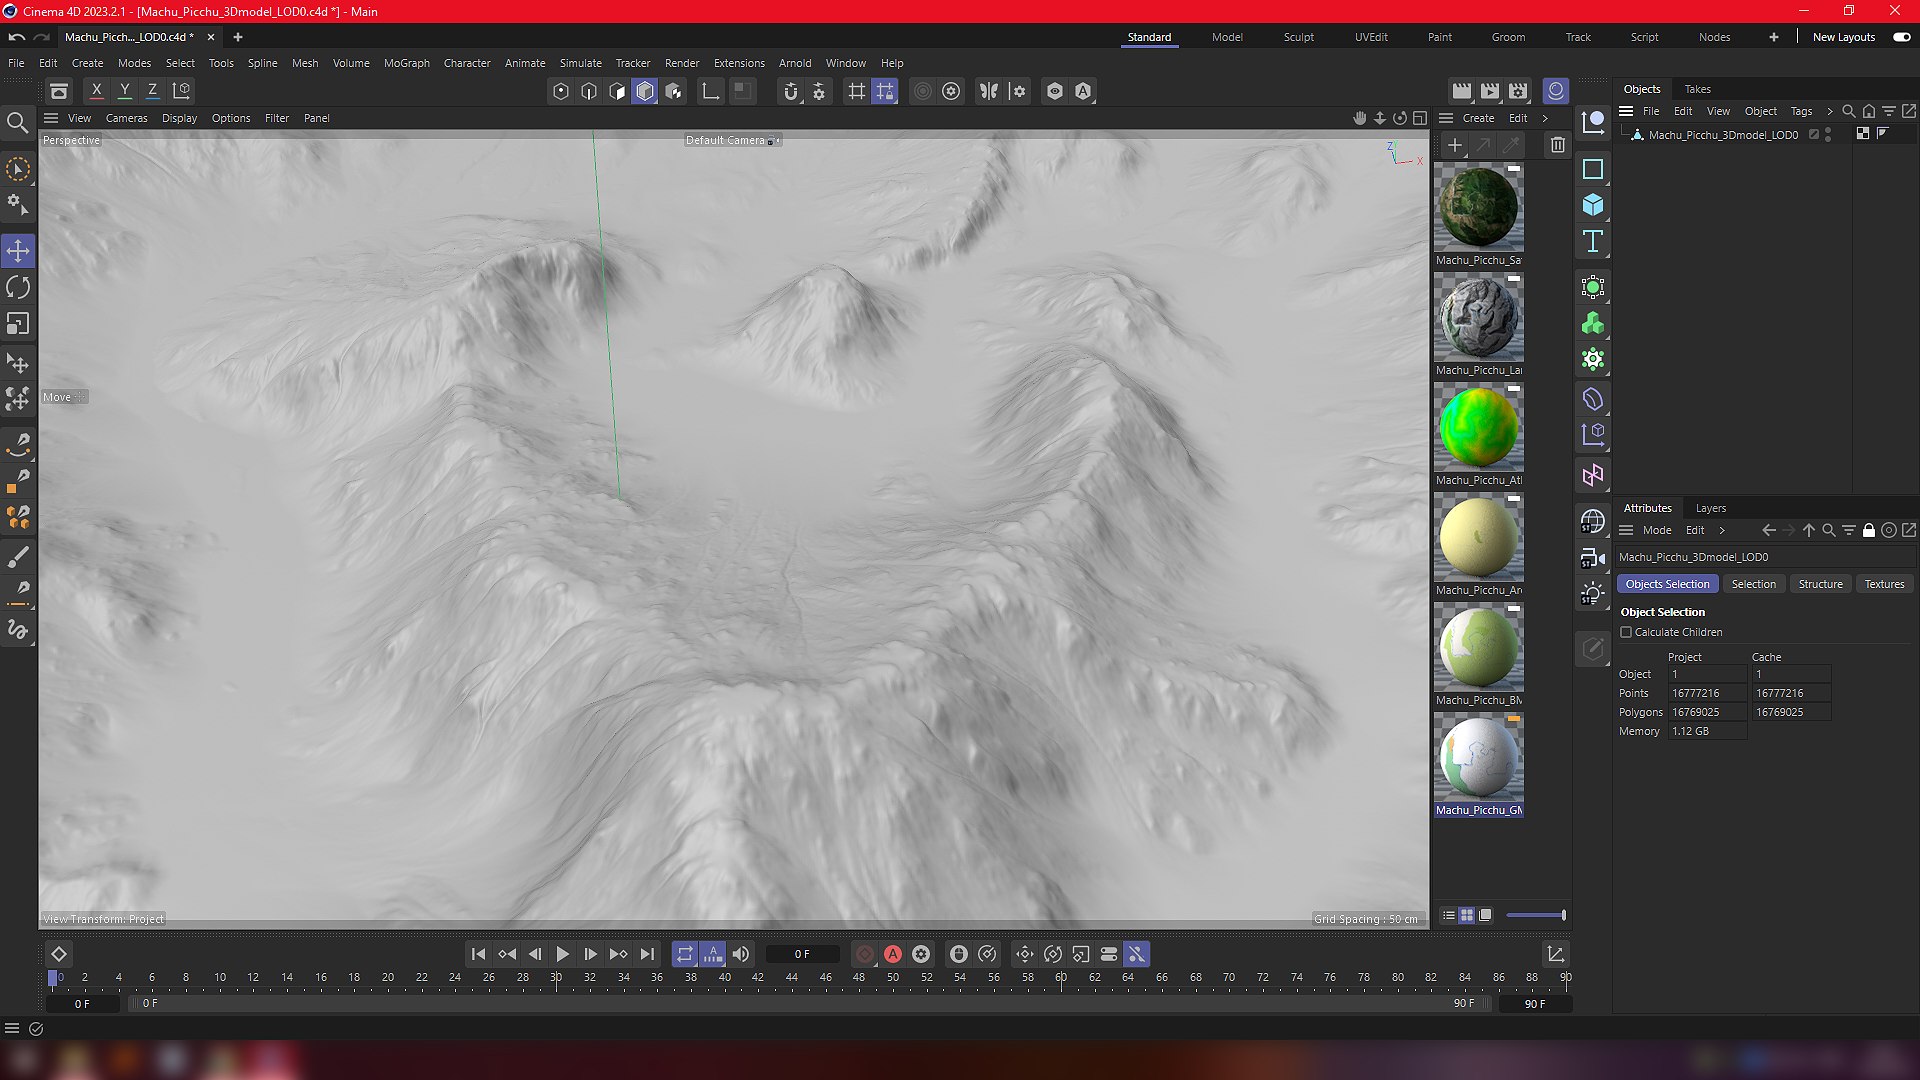
Task: Switch to Points mode icon
Action: tap(561, 91)
